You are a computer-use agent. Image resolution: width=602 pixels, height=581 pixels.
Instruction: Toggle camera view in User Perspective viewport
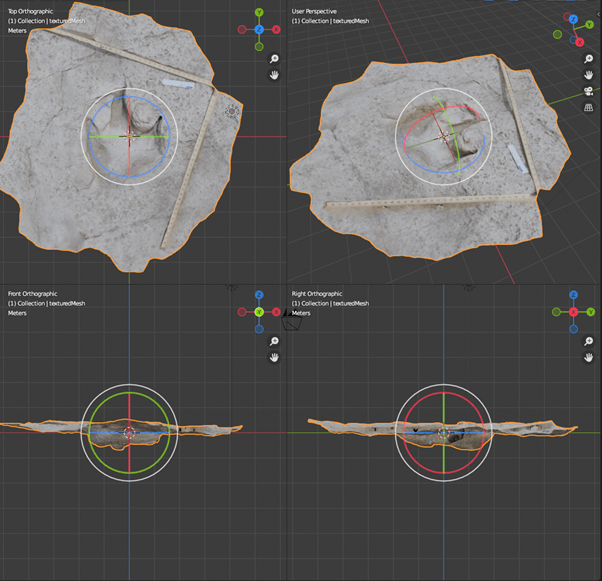590,92
